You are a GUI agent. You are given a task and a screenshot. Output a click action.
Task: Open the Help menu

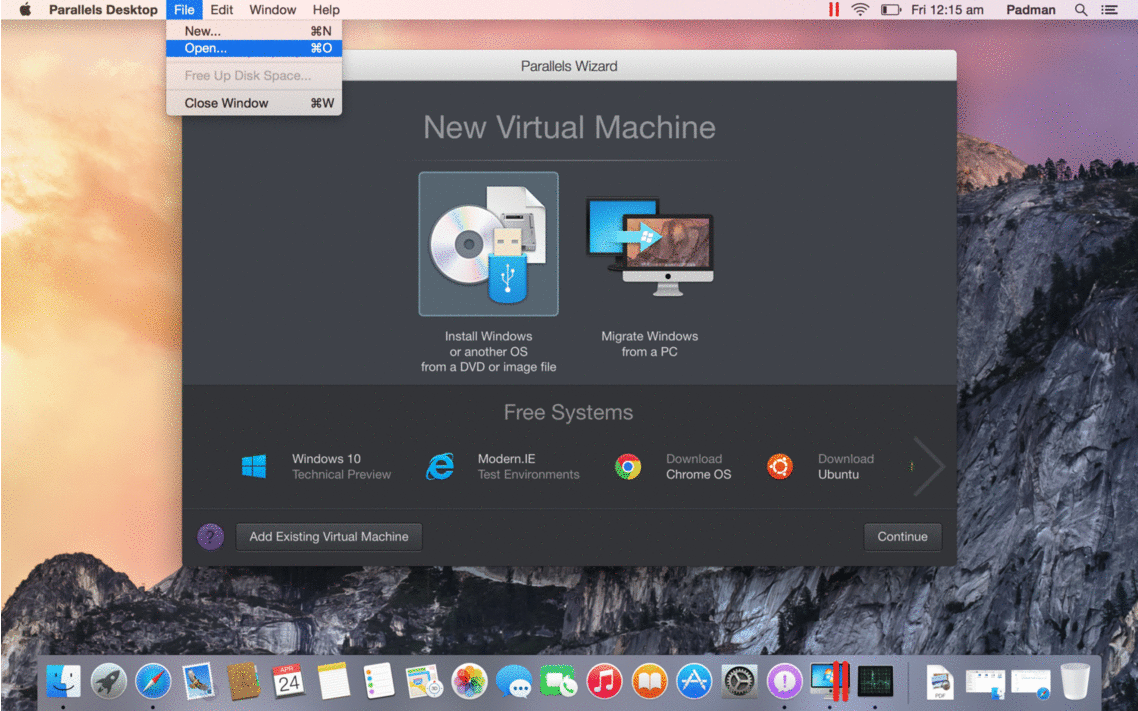[x=326, y=9]
